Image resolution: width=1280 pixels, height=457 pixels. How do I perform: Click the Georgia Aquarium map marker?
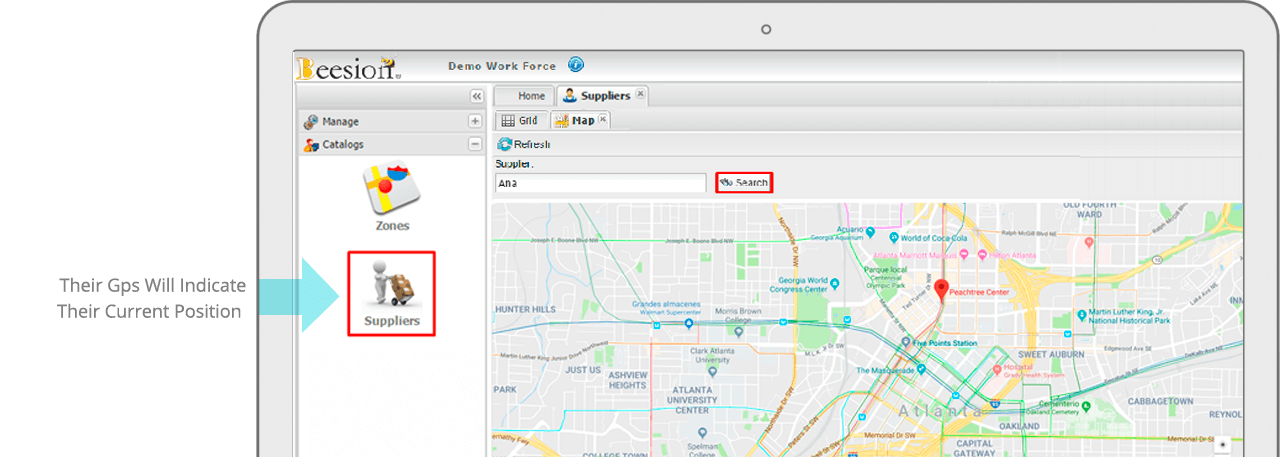tap(869, 233)
